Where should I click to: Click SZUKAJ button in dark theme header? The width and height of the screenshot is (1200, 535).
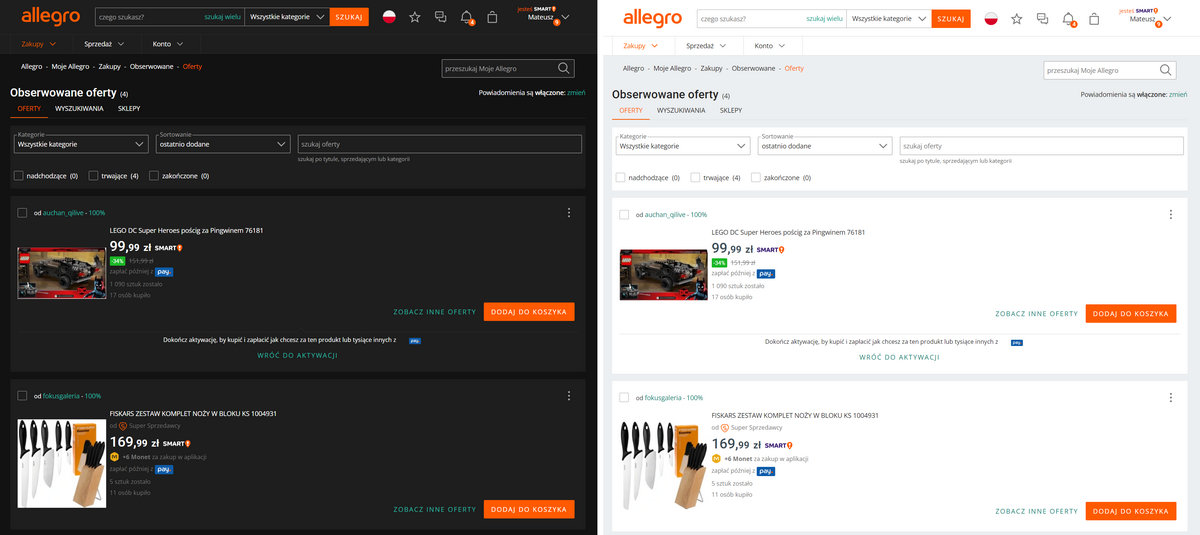(x=349, y=17)
